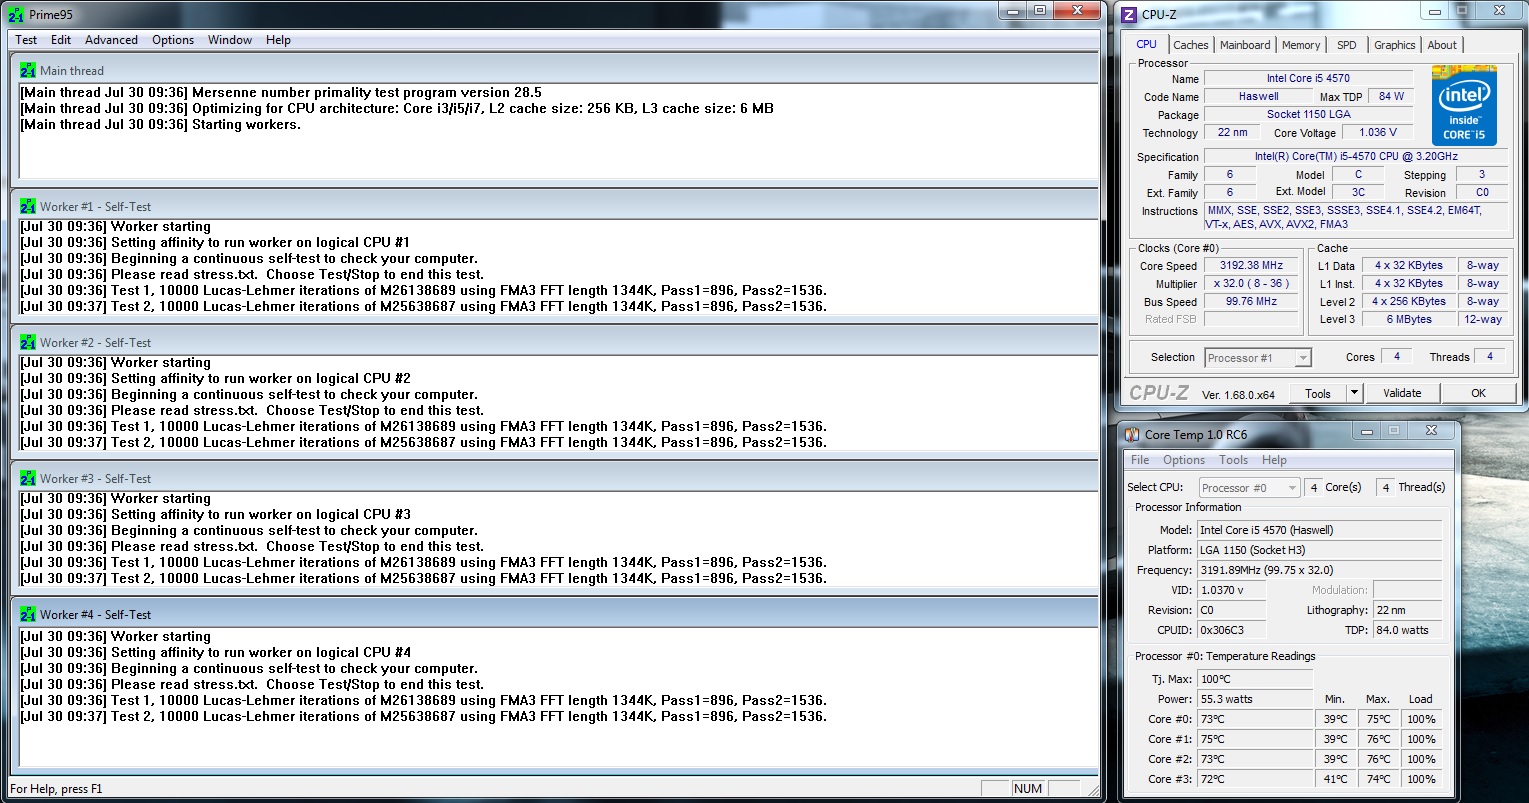
Task: Click the VID value 1.0370 v
Action: pos(1231,590)
